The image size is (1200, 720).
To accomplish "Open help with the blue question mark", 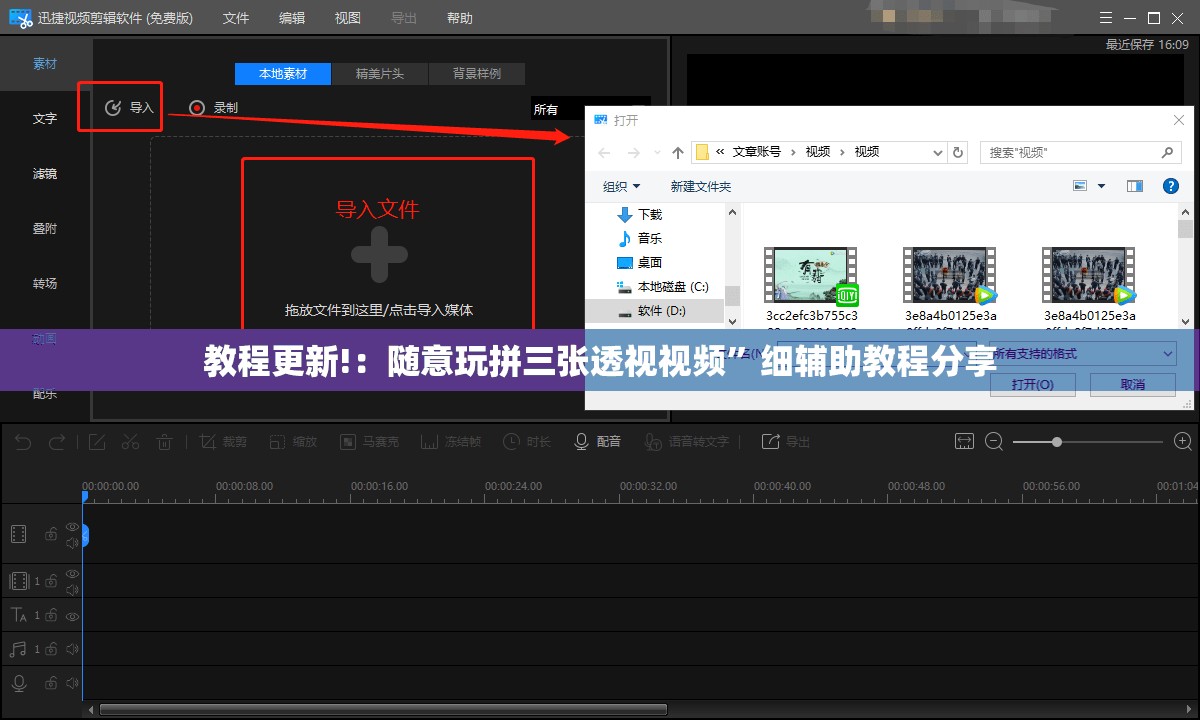I will click(1171, 186).
